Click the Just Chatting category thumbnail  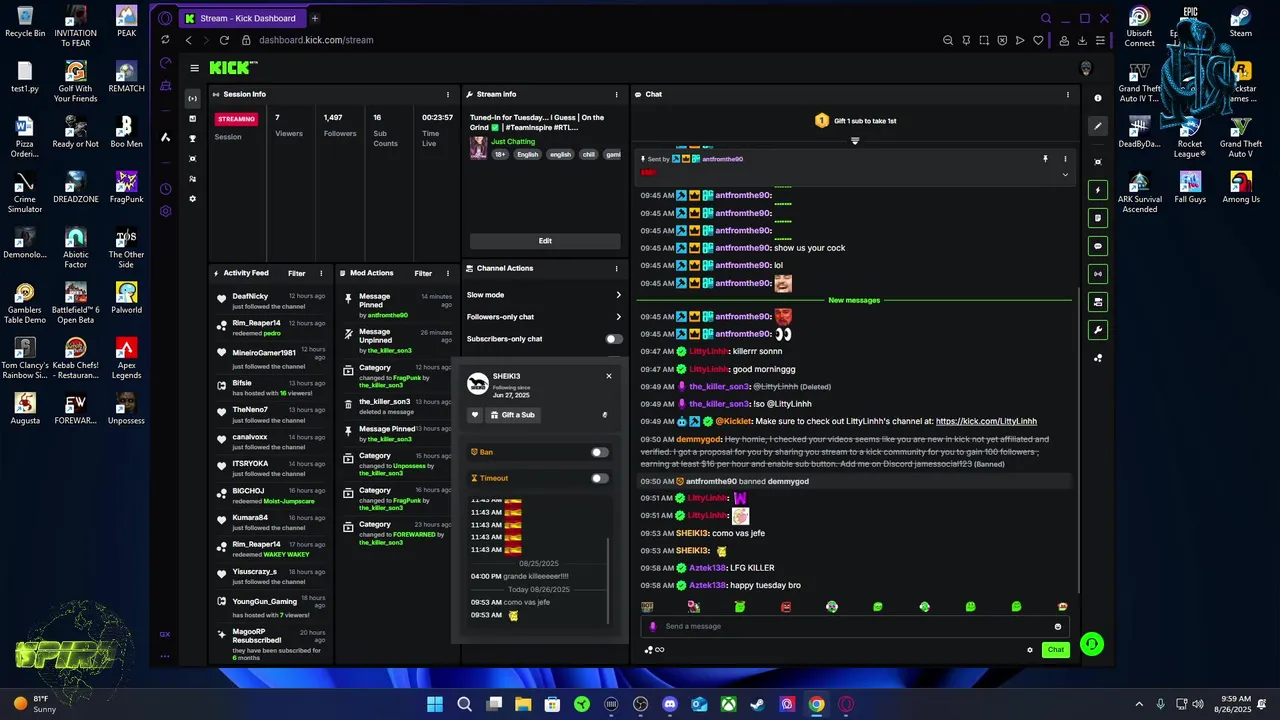(x=478, y=148)
